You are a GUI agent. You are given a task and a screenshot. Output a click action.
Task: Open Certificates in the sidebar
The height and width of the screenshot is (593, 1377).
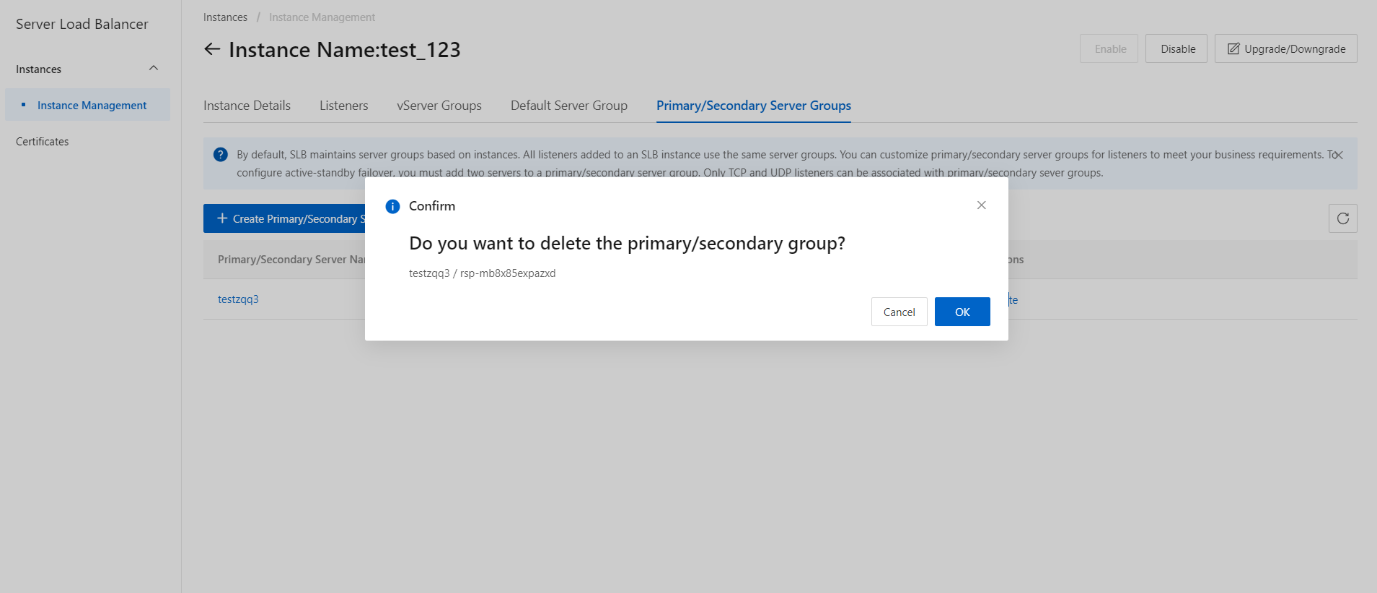click(x=42, y=142)
